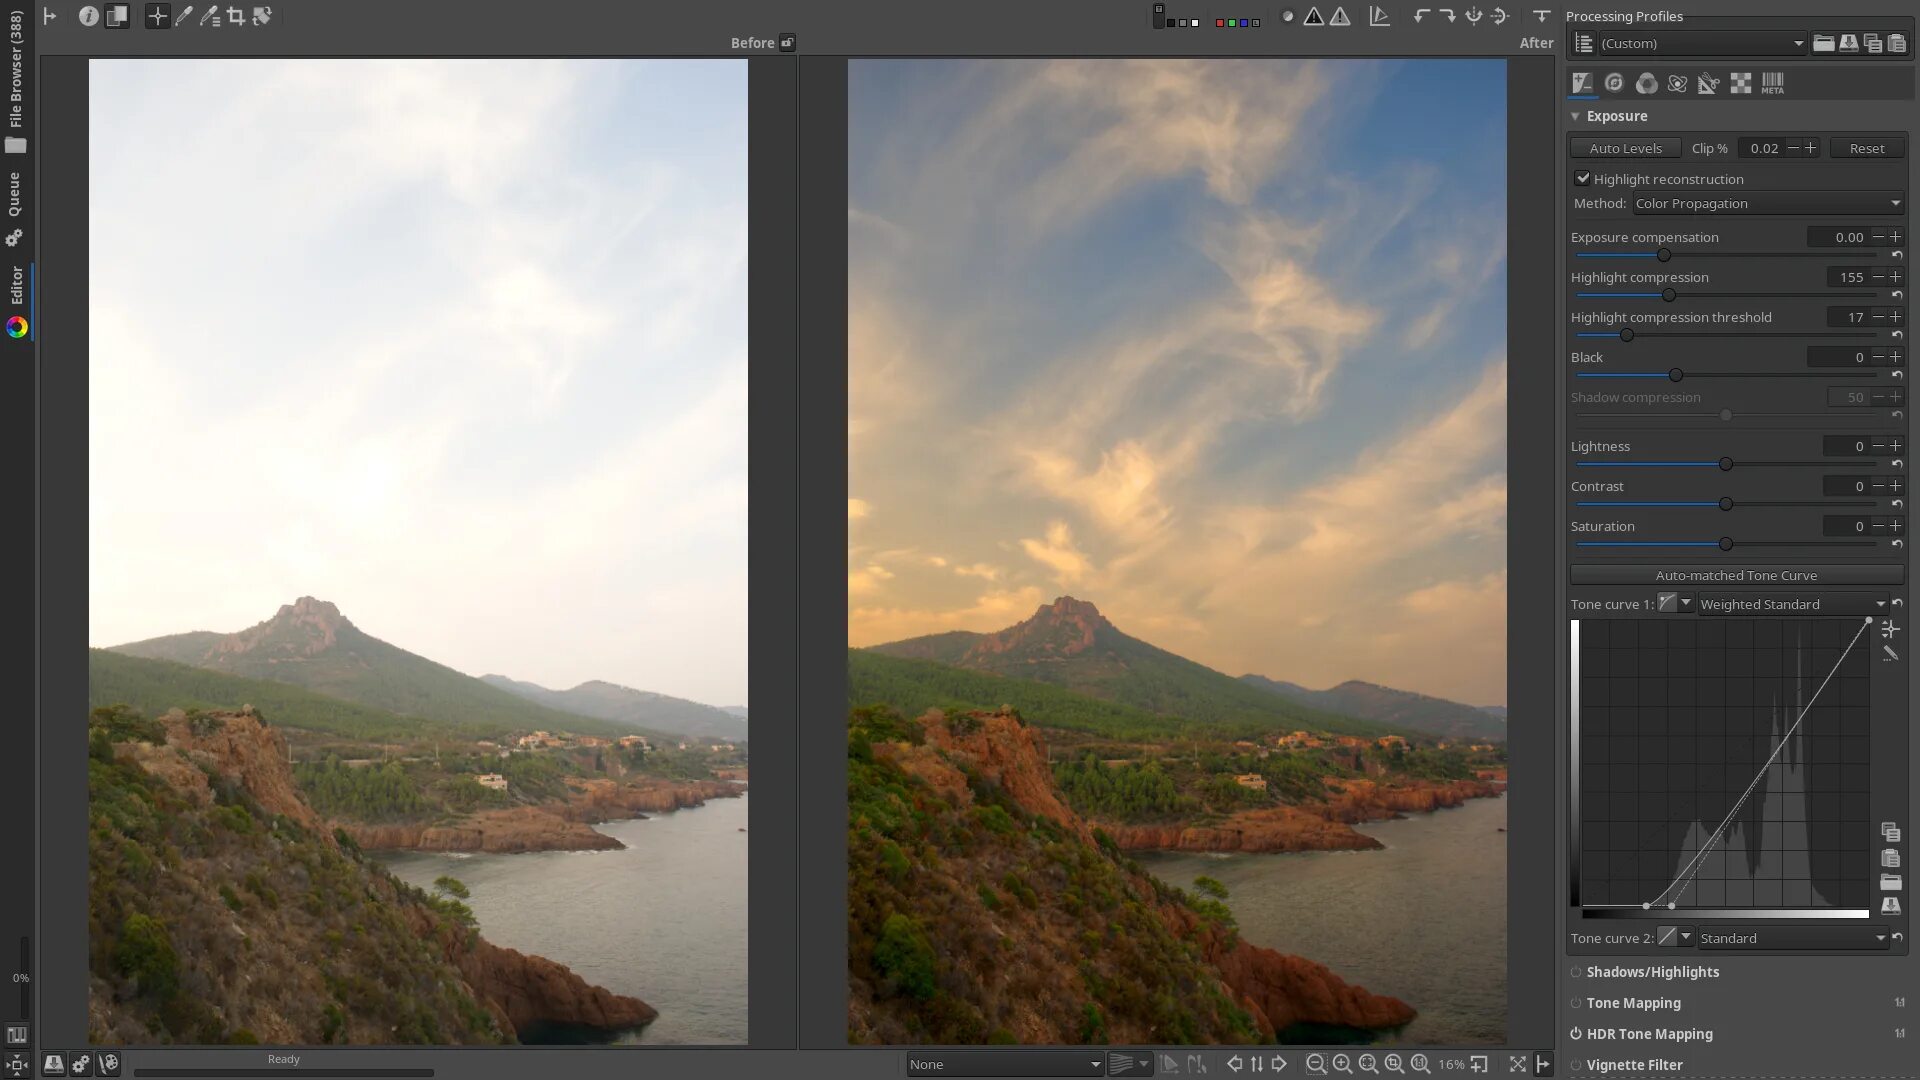Click the Reset exposure button
Image resolution: width=1920 pixels, height=1080 pixels.
click(1867, 148)
